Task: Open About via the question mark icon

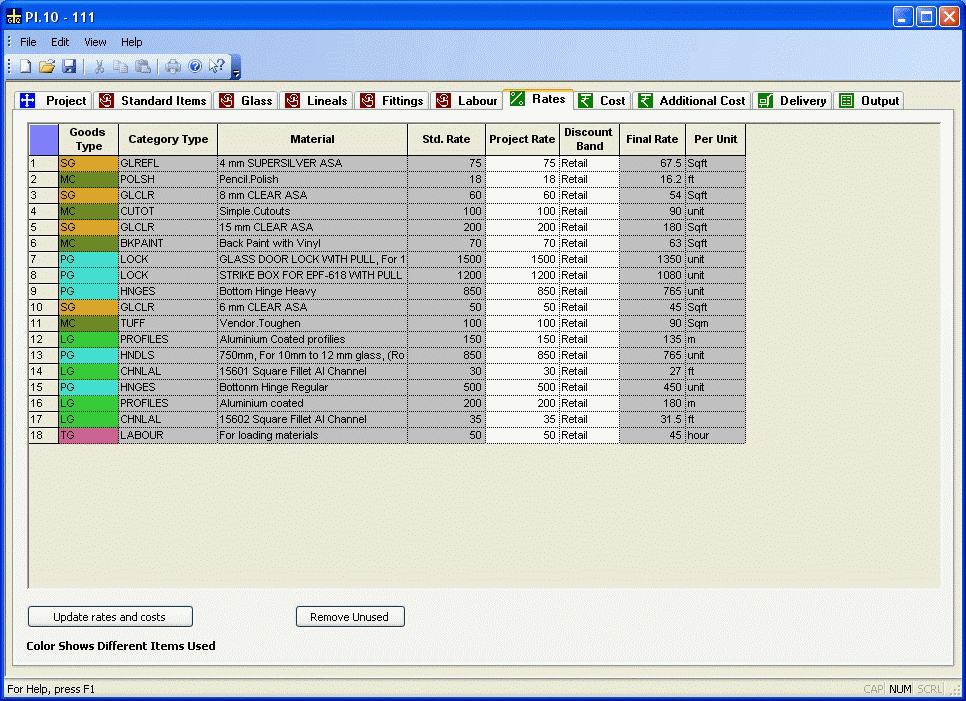Action: click(195, 67)
